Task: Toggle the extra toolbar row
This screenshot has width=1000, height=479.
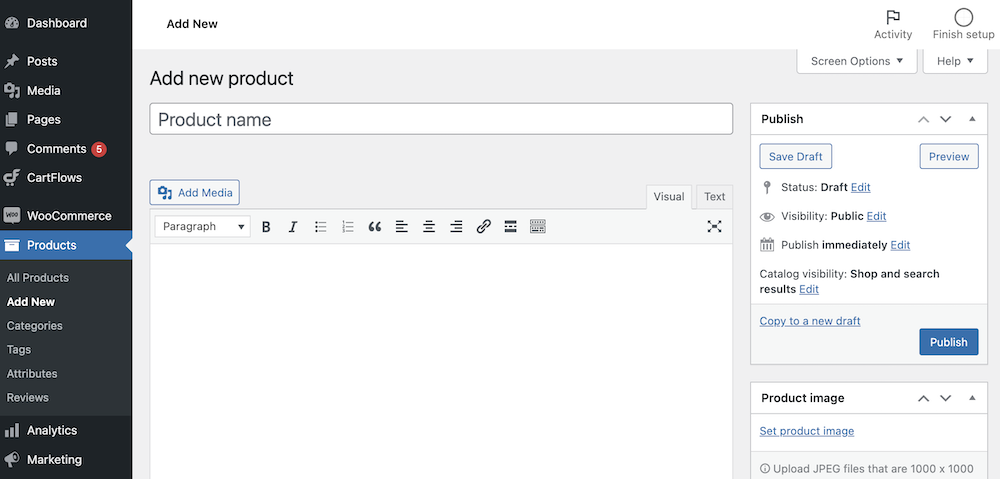Action: [538, 227]
